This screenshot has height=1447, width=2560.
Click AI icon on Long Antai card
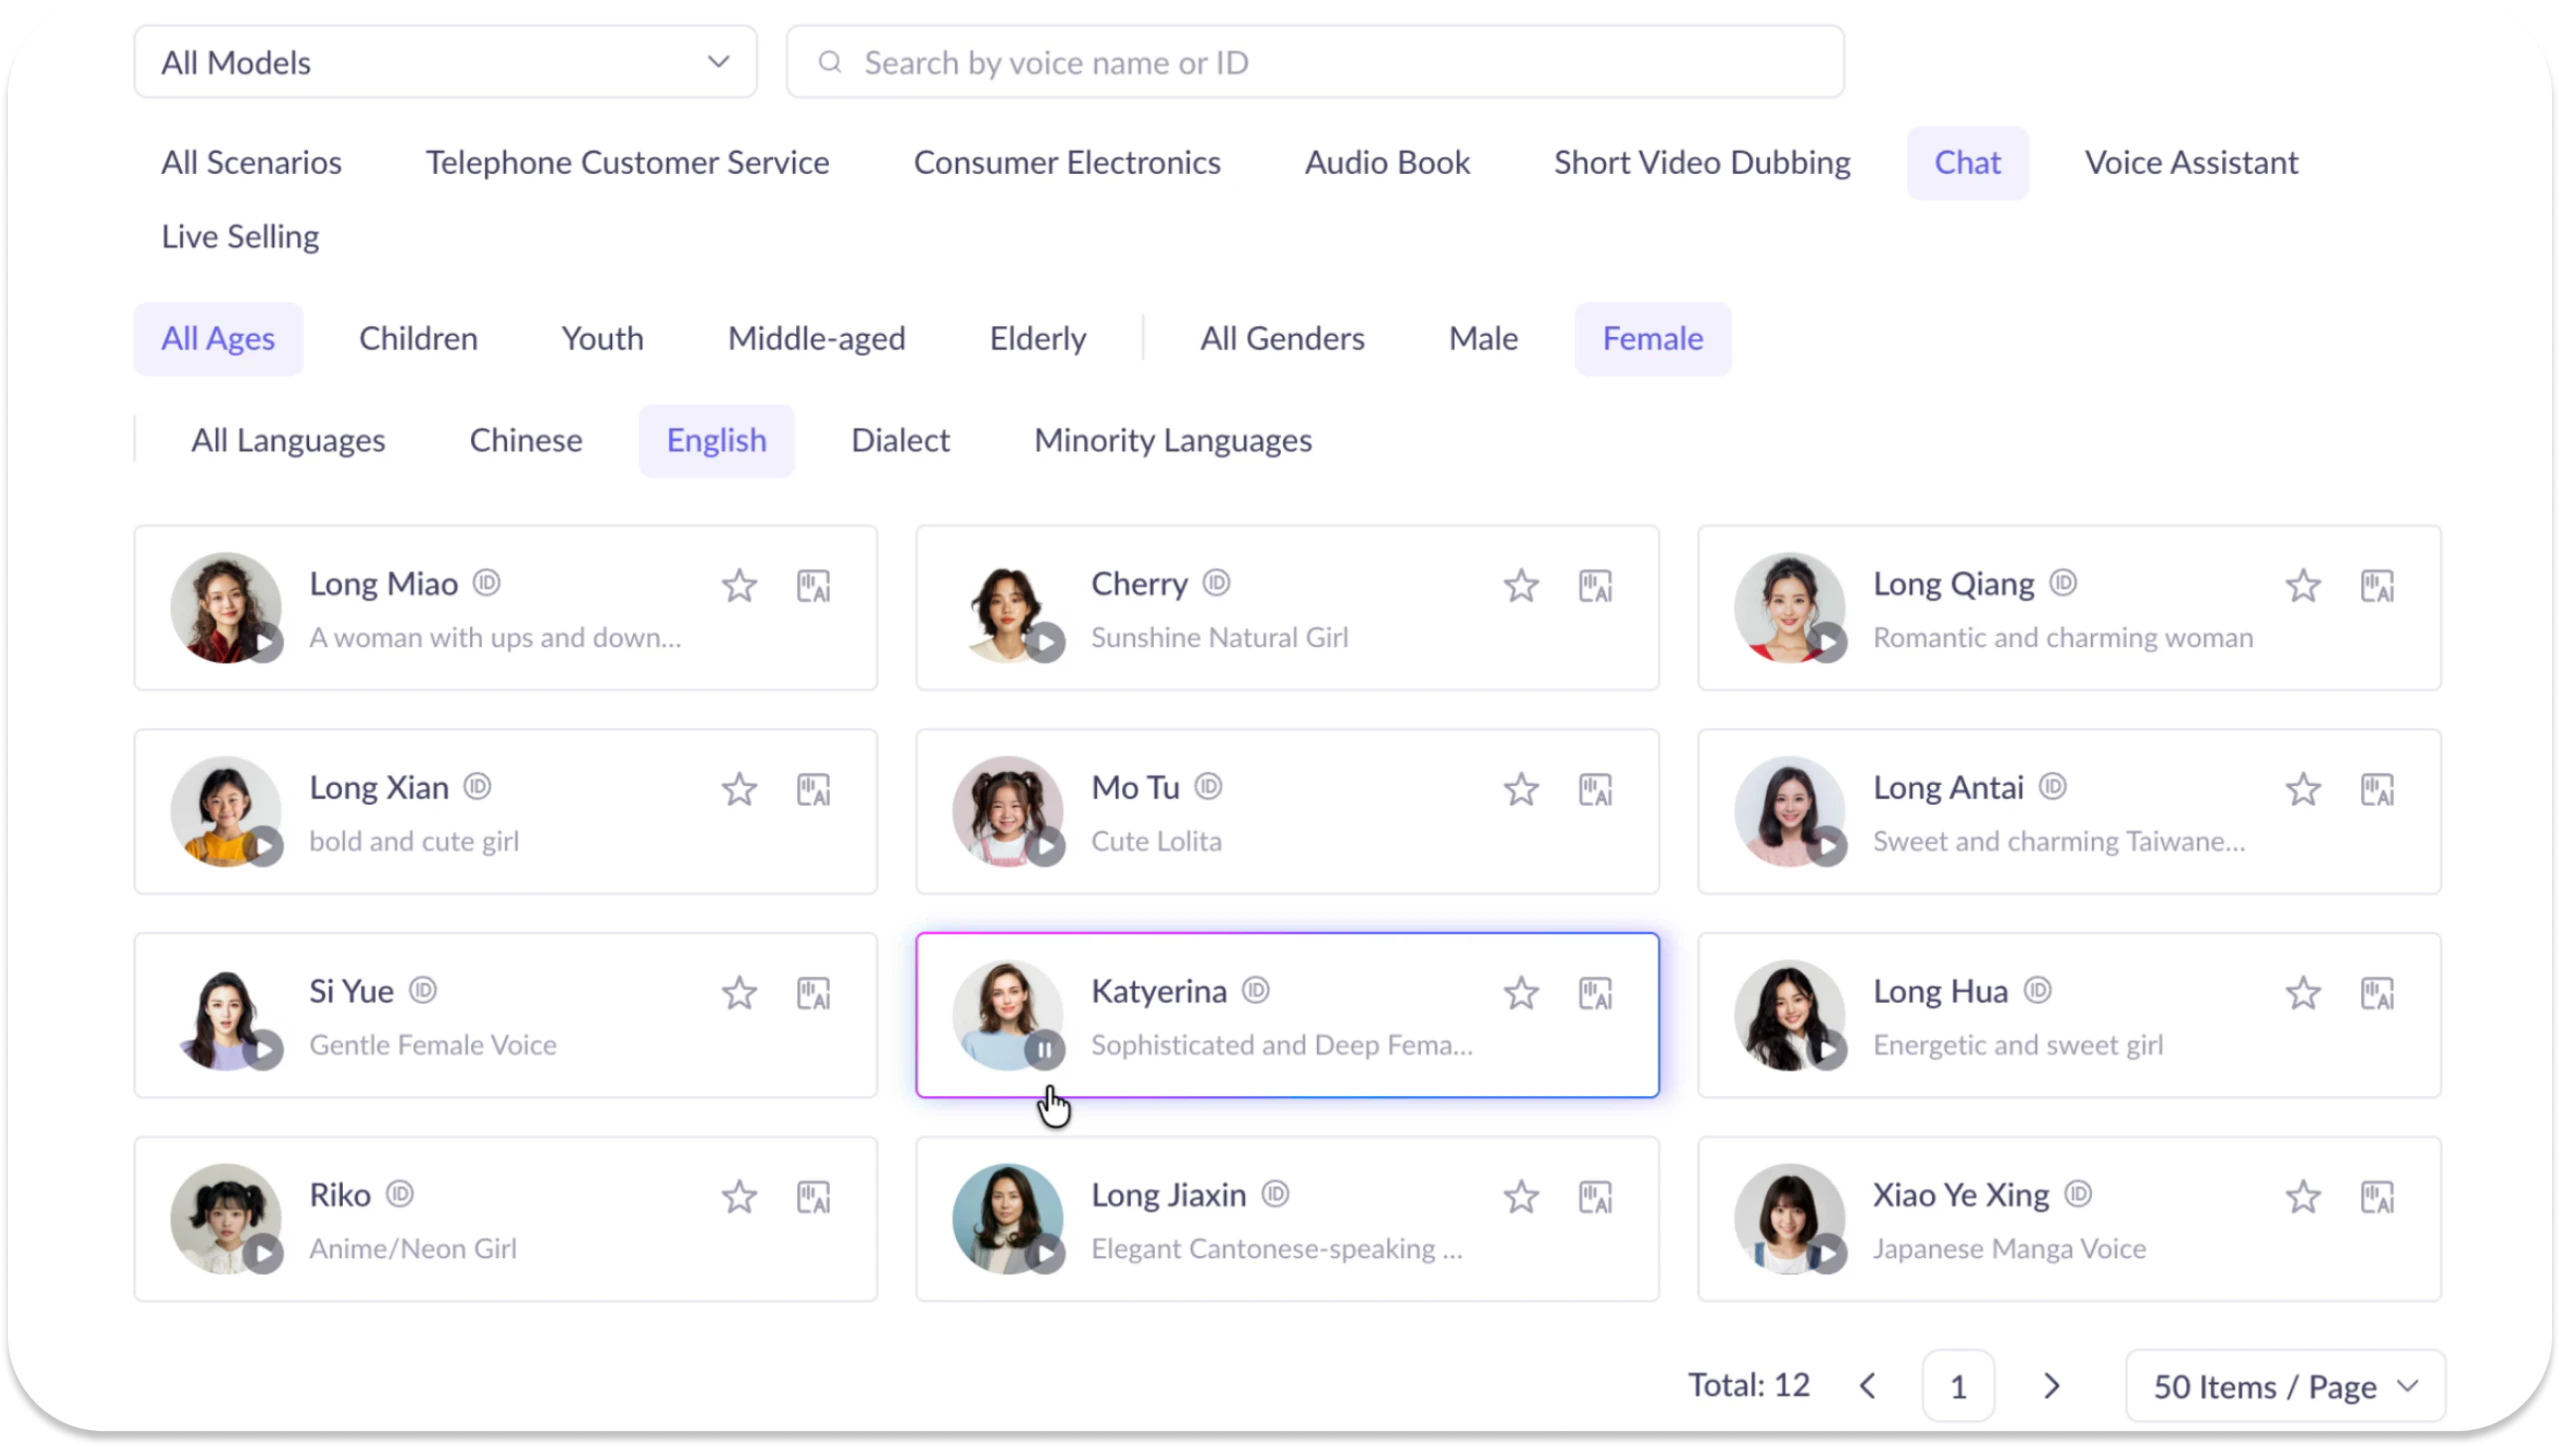(x=2377, y=790)
